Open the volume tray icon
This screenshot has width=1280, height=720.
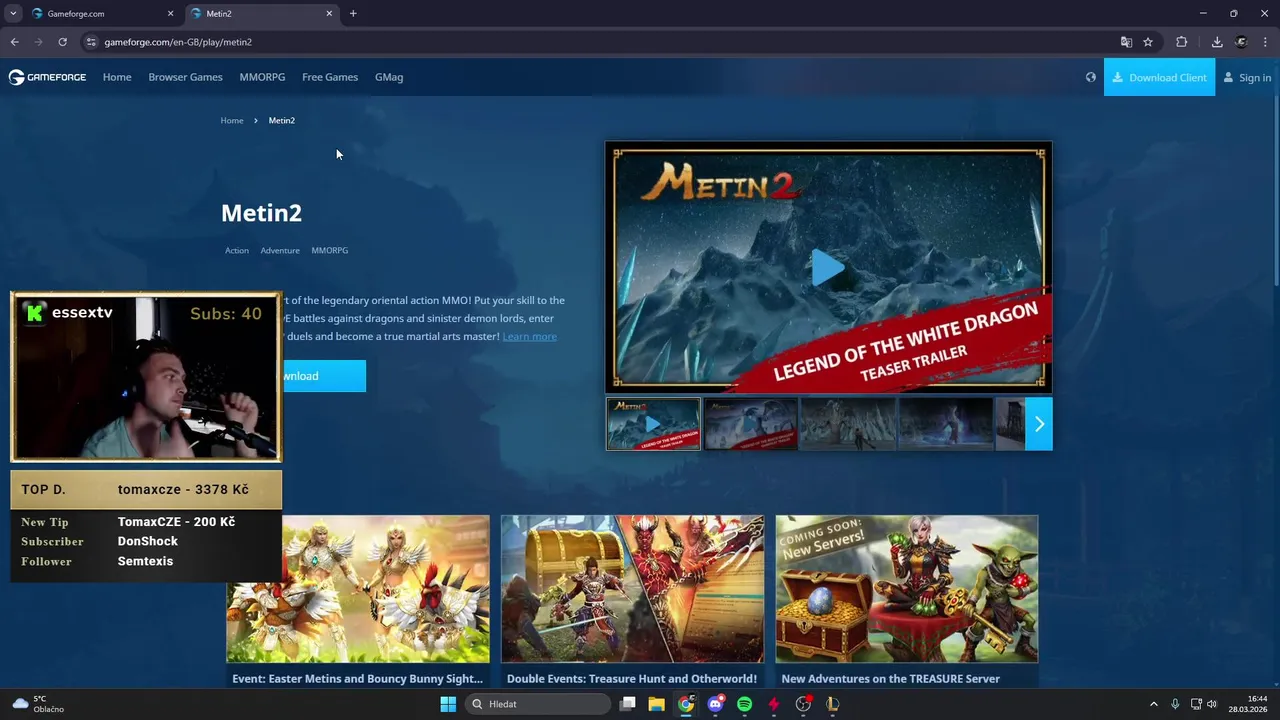[1212, 704]
